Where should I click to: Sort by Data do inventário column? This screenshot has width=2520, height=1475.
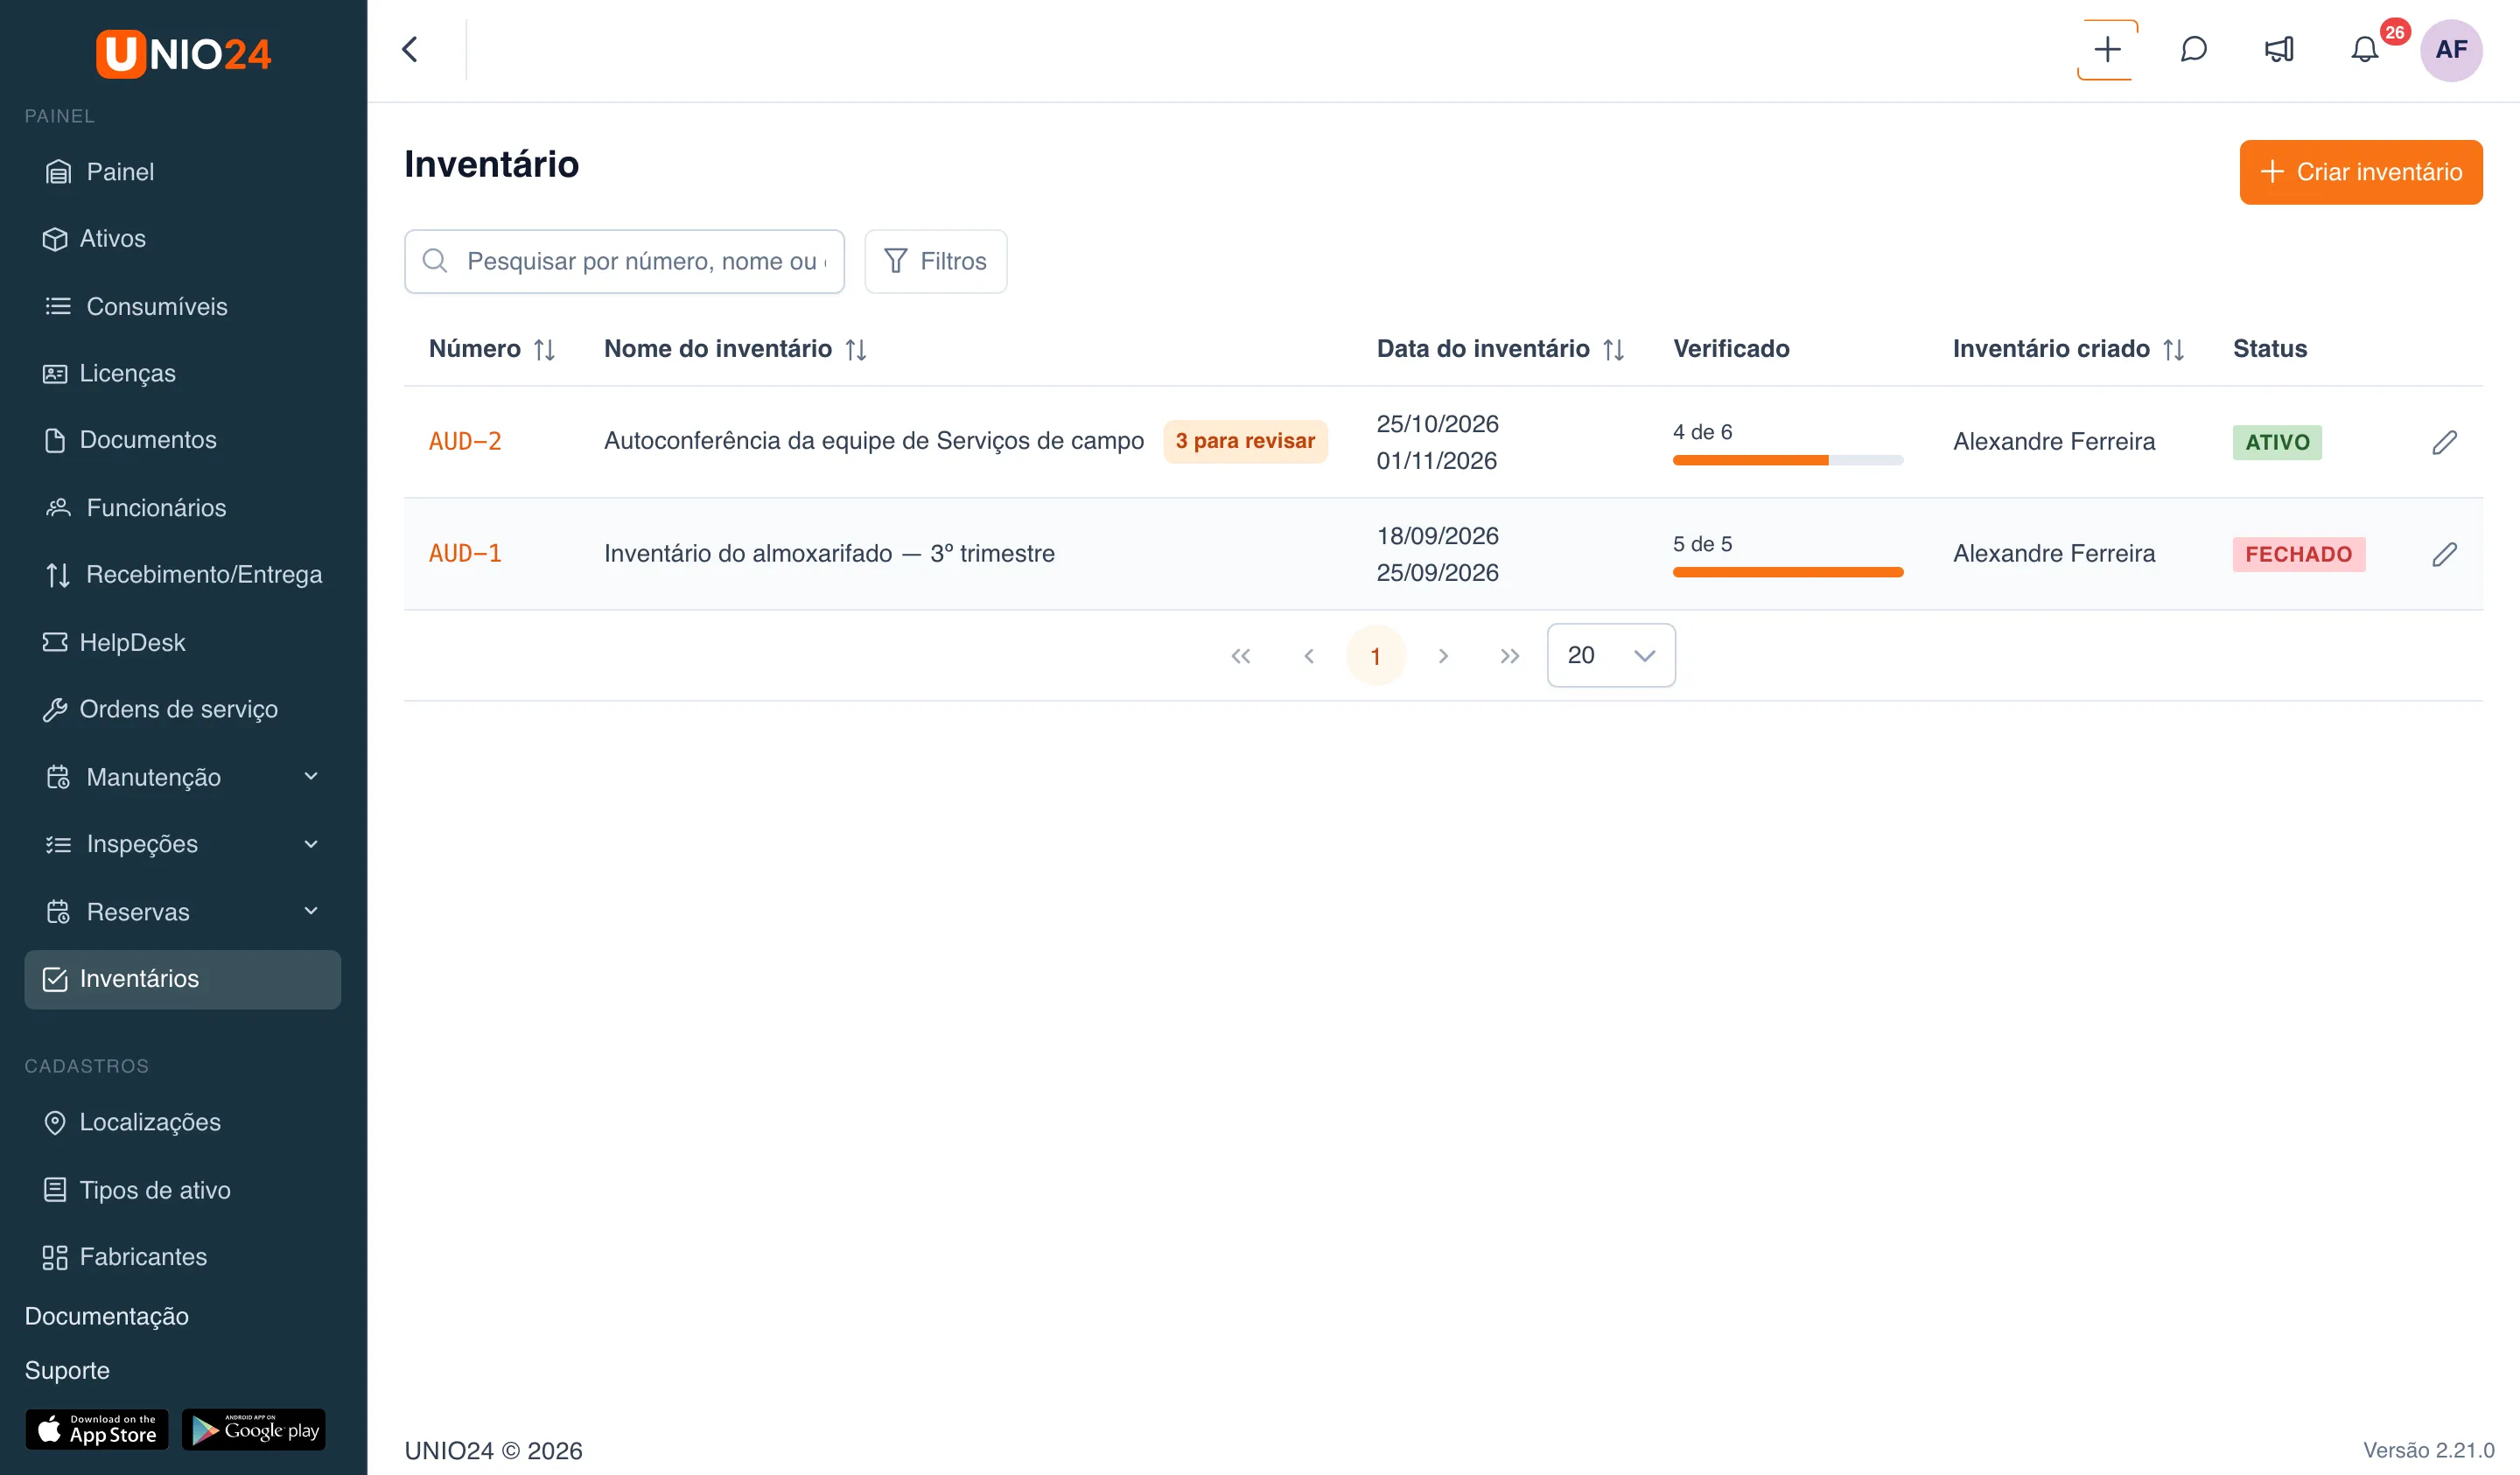pos(1613,349)
